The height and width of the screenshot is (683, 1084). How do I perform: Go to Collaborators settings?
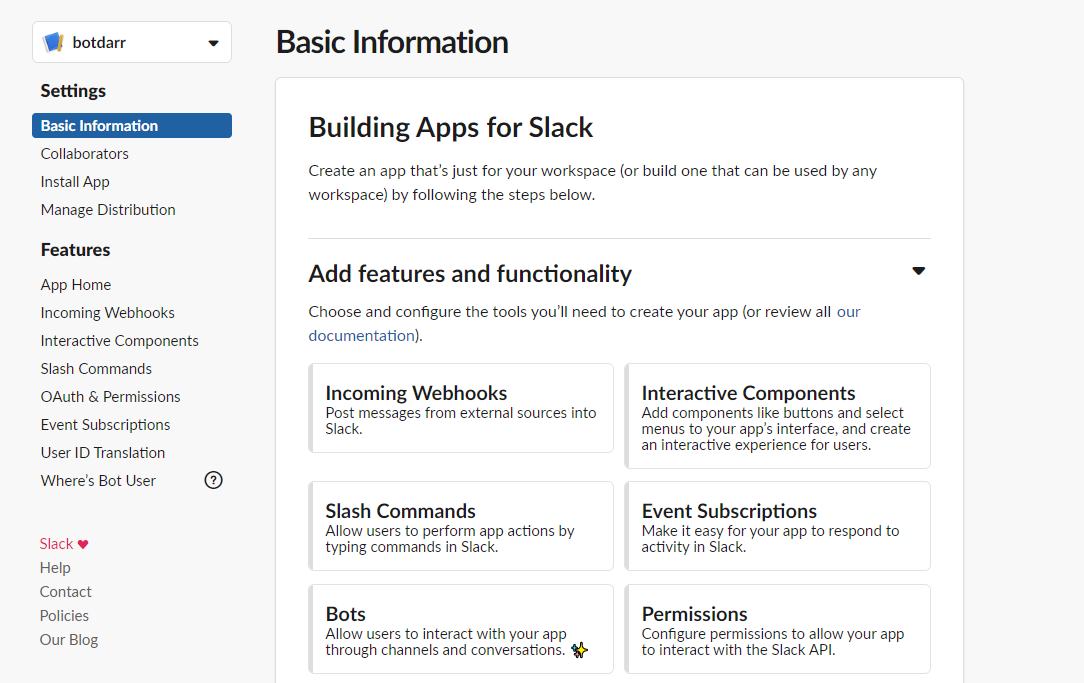[85, 154]
